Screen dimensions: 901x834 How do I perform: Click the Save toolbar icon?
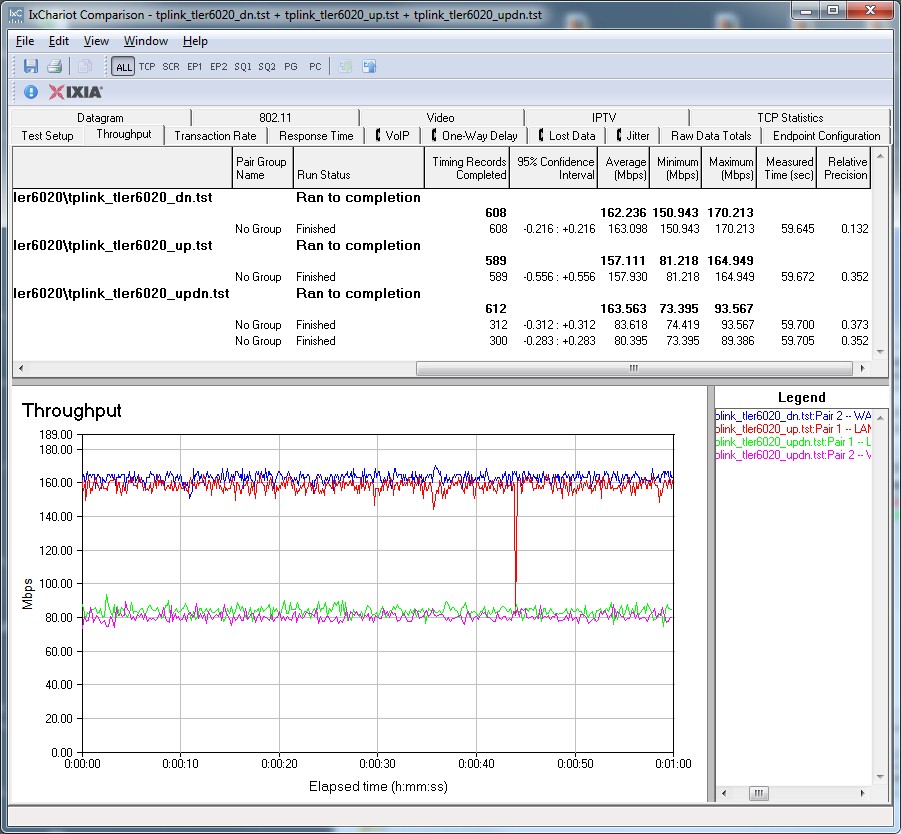(30, 66)
